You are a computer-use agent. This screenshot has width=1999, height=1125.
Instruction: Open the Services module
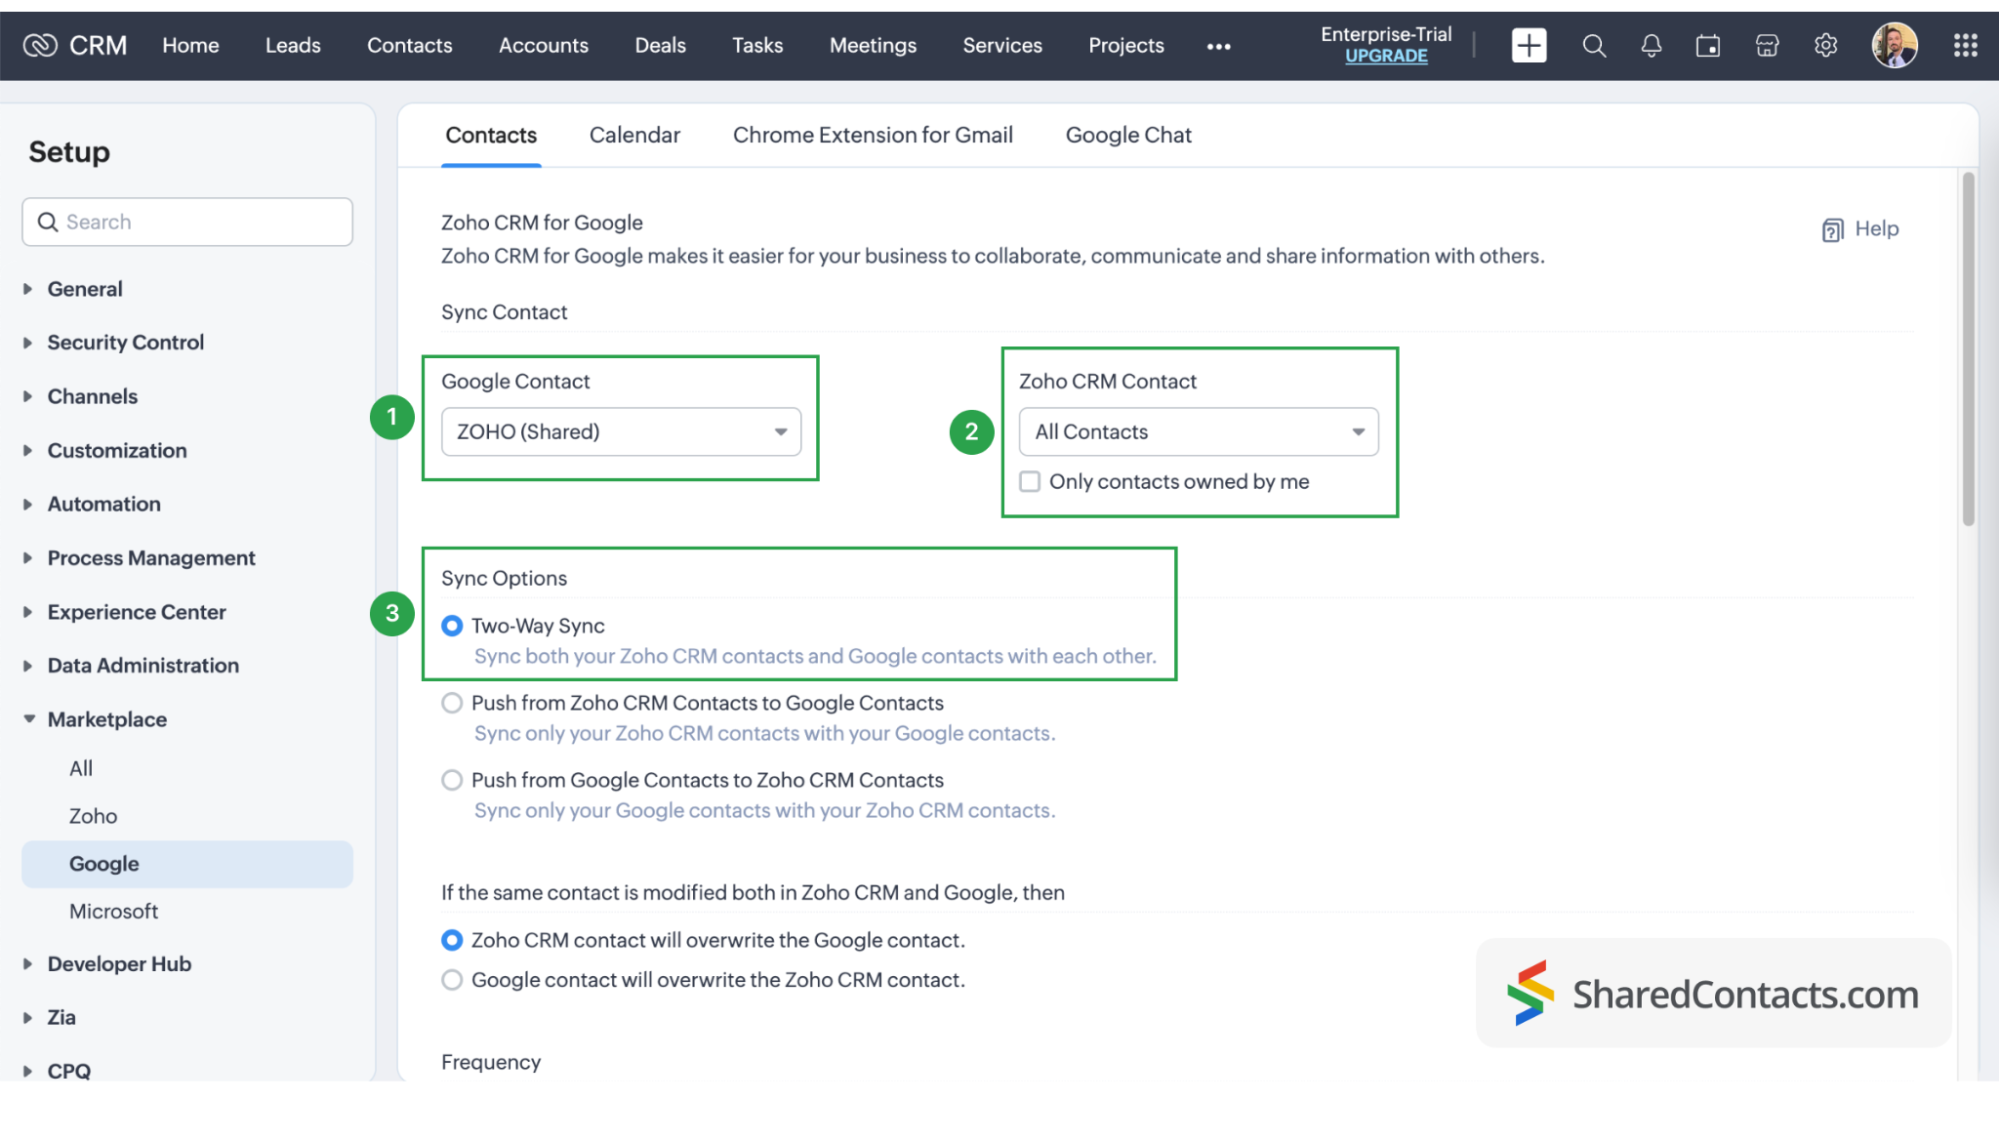[1002, 45]
